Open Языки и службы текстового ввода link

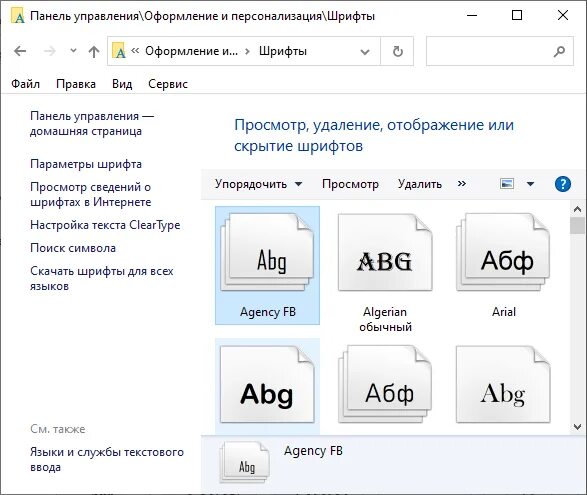tap(107, 459)
